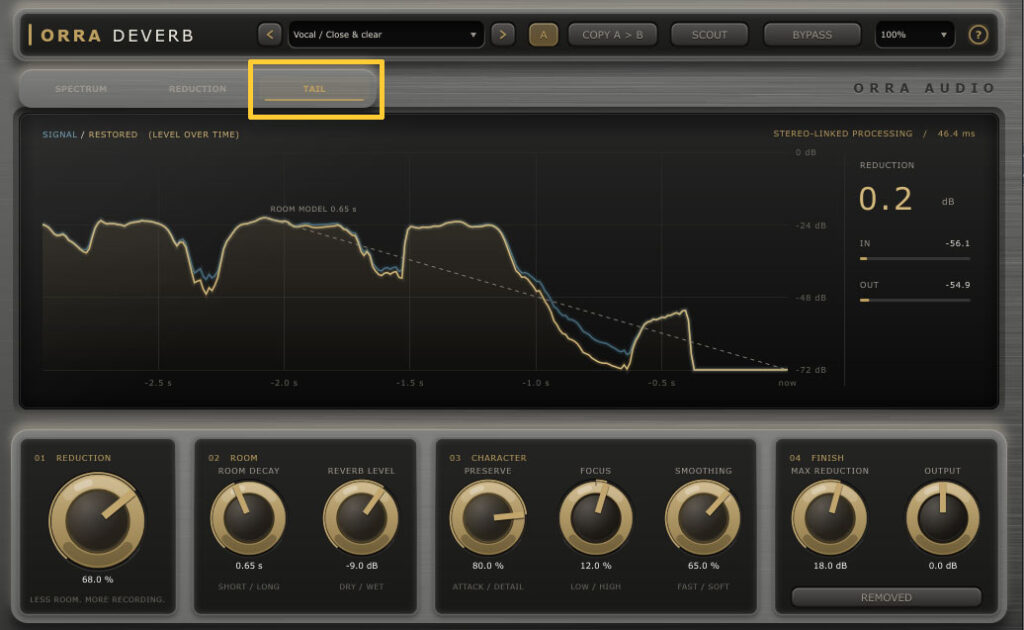Go to the next preset arrow
This screenshot has height=630, width=1024.
(502, 35)
